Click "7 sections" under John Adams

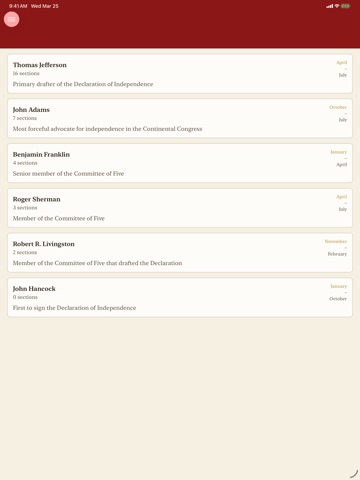pyautogui.click(x=25, y=118)
